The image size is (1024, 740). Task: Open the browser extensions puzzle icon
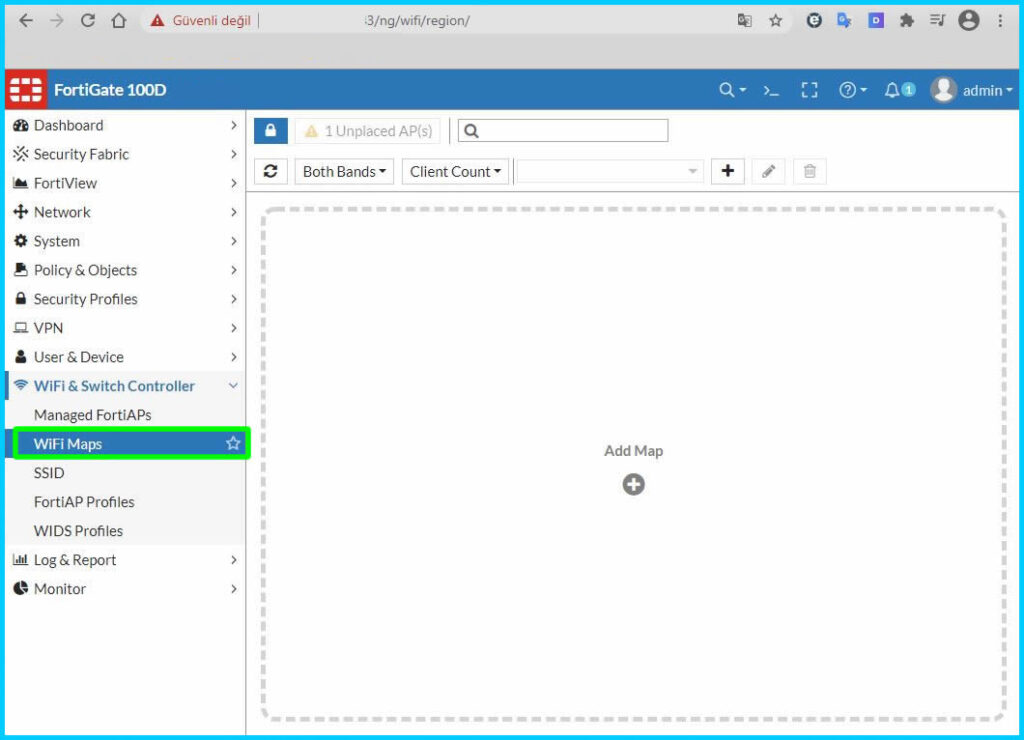[906, 21]
